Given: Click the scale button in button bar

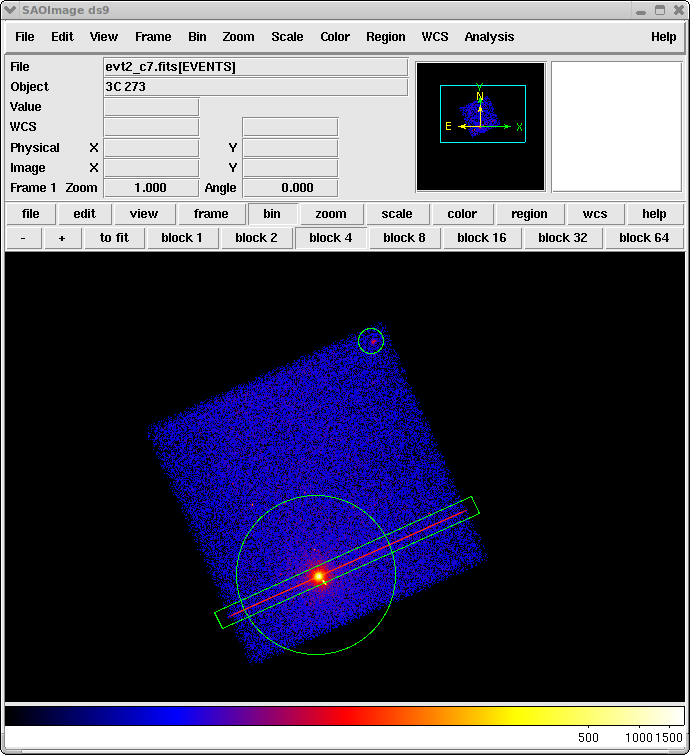Looking at the screenshot, I should click(x=397, y=214).
